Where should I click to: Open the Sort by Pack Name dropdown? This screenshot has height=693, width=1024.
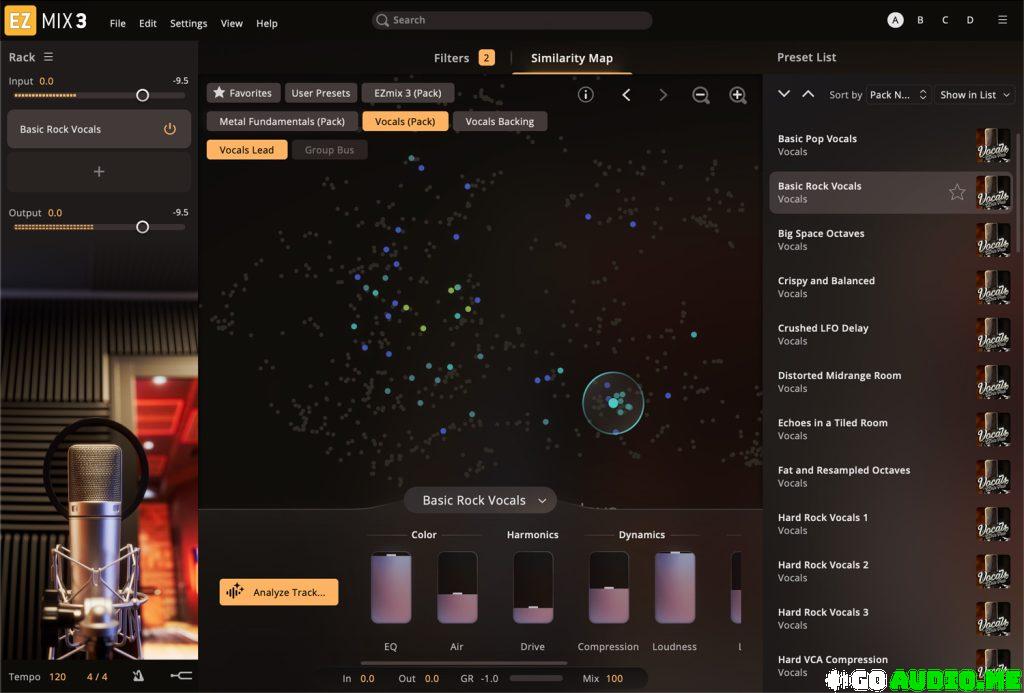point(898,95)
